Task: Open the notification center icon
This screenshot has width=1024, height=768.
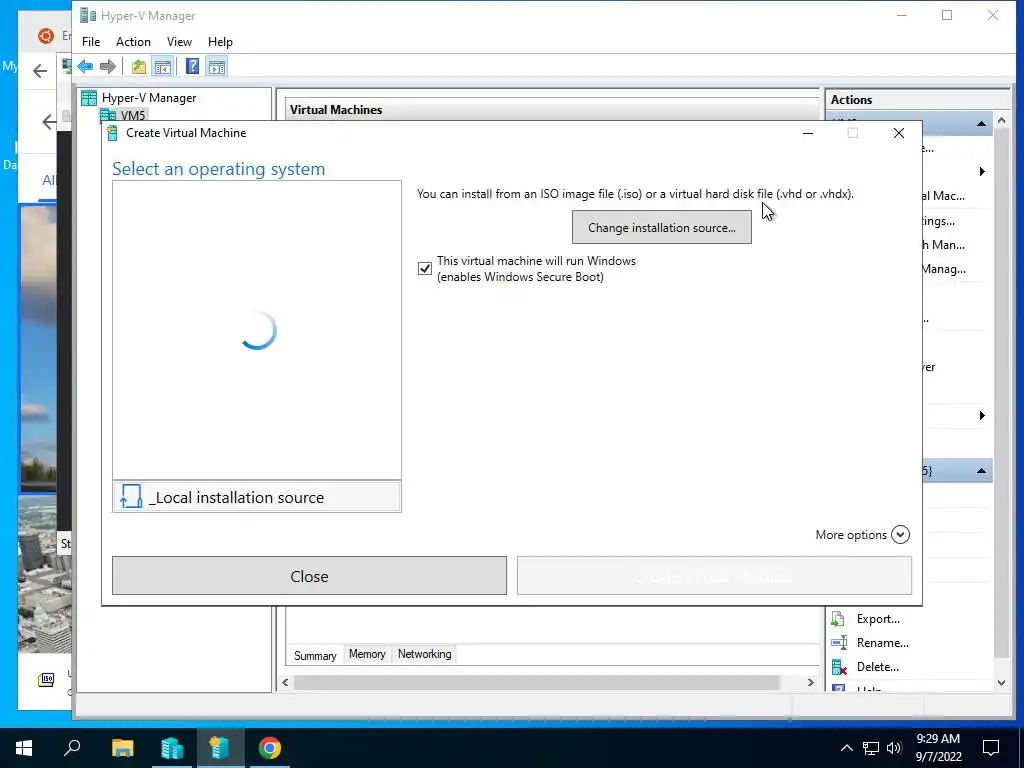Action: tap(991, 748)
